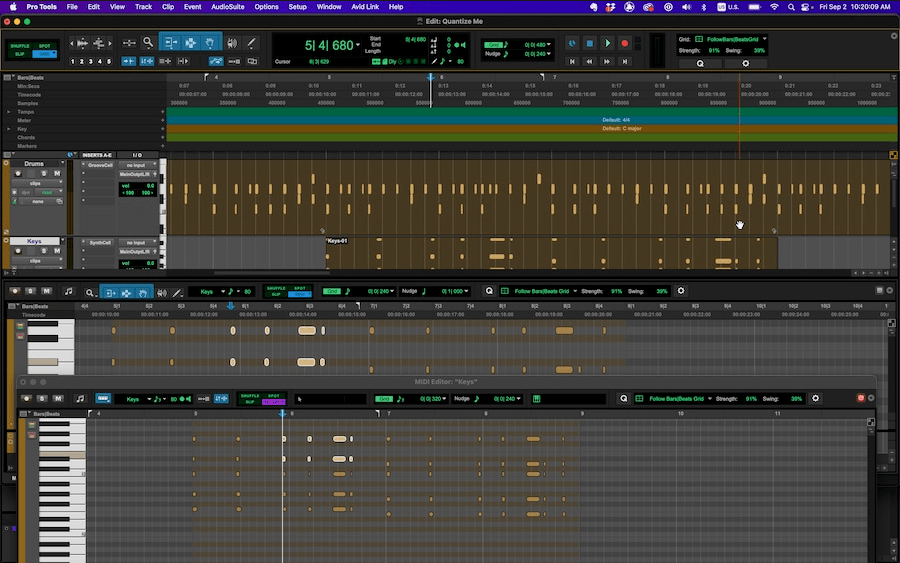
Task: Click the notation view icon in docked MIDI editor
Action: pos(68,292)
